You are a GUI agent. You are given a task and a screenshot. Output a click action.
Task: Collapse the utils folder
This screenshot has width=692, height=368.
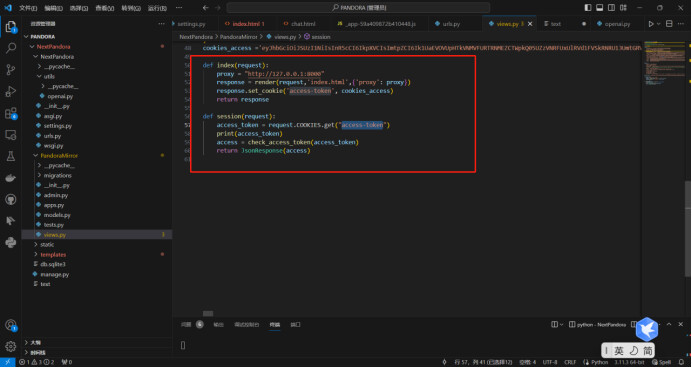pos(39,76)
